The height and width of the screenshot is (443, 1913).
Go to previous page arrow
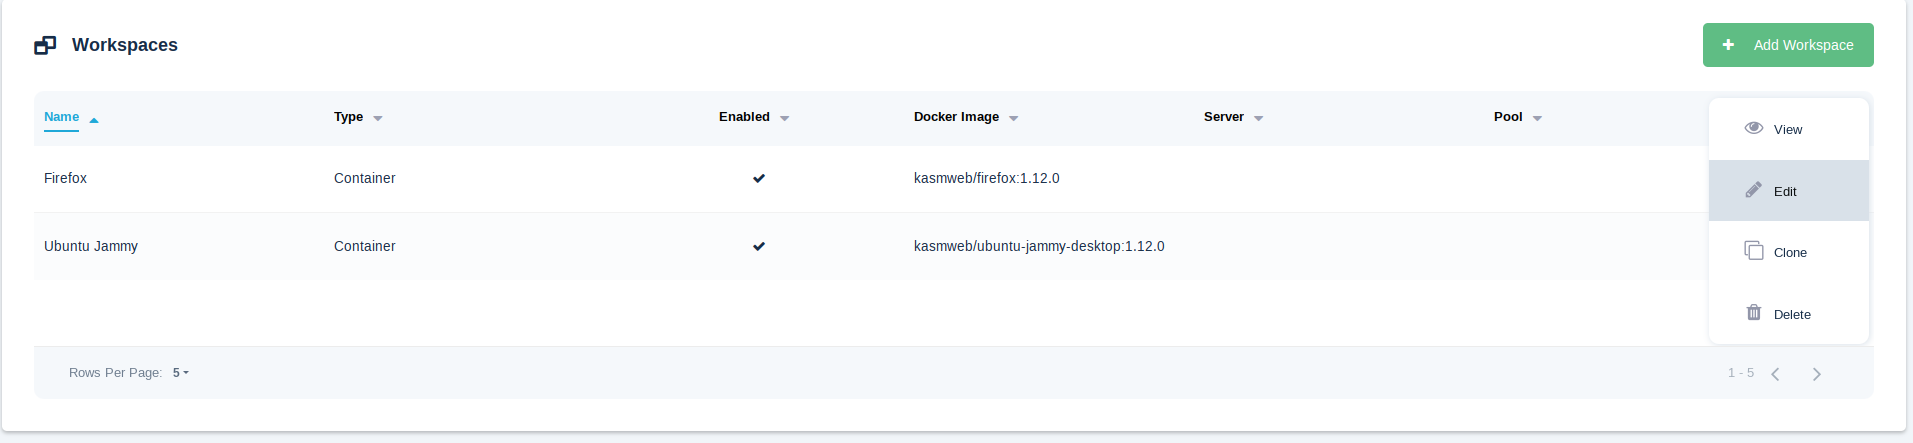coord(1775,374)
